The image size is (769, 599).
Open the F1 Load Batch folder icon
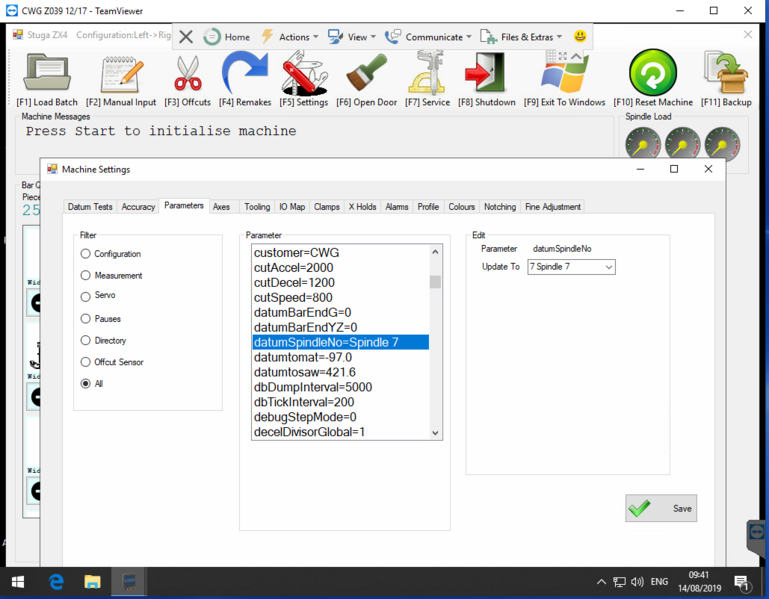pos(47,73)
